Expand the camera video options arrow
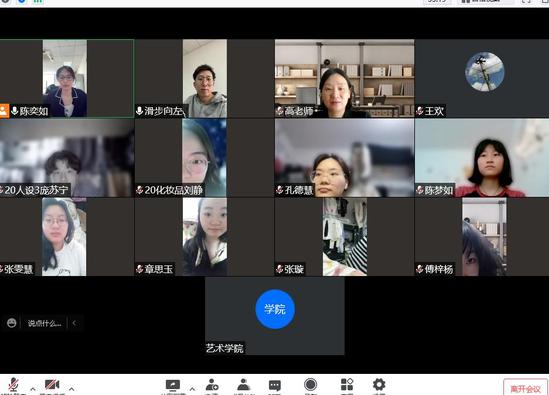The image size is (549, 395). [x=71, y=389]
